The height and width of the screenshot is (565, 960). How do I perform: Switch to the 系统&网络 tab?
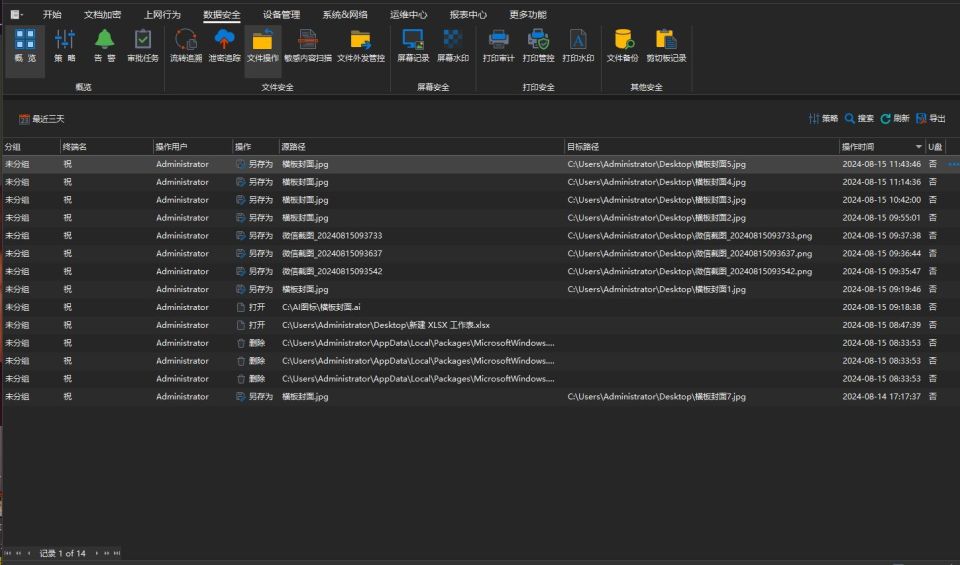(345, 14)
